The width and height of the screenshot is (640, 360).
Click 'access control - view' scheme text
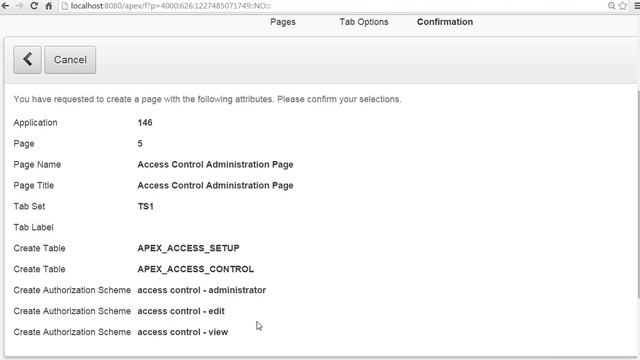click(182, 332)
